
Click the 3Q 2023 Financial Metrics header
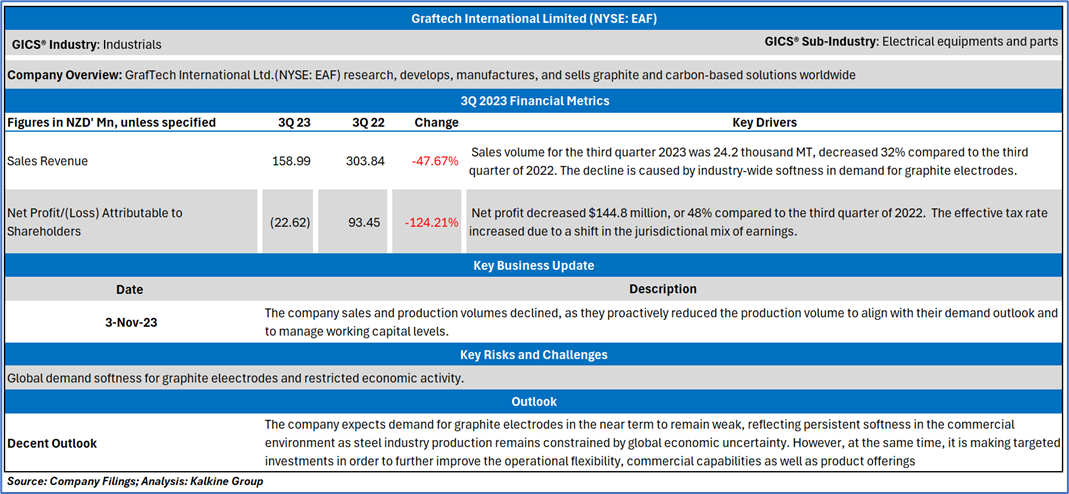(534, 101)
